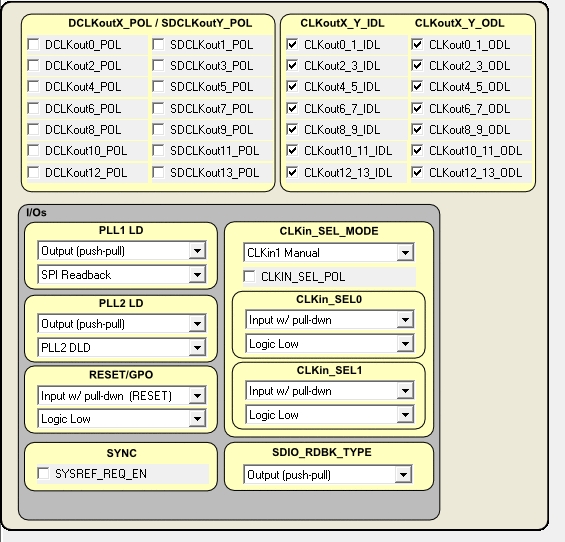The height and width of the screenshot is (542, 565).
Task: Toggle CLKout10_11_ODL checkbox
Action: 417,151
